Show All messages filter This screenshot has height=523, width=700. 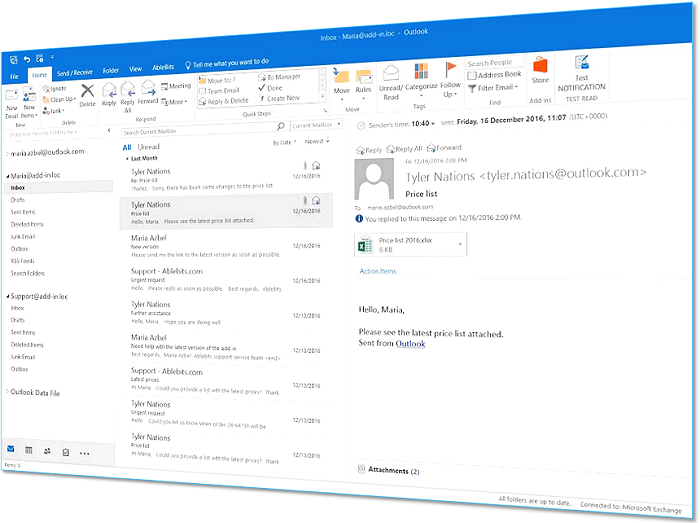point(127,148)
